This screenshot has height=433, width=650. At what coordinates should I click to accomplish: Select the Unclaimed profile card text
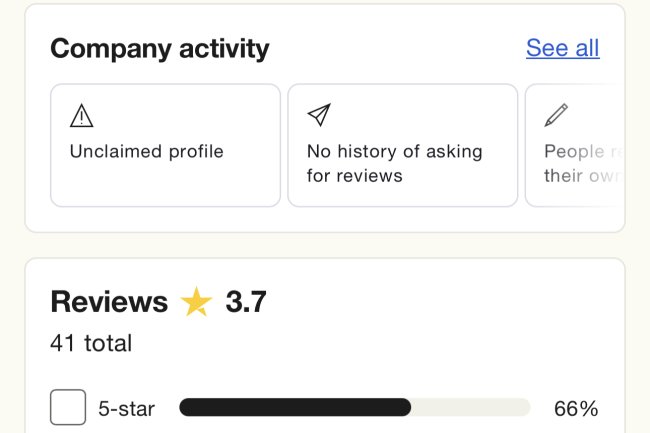point(146,152)
